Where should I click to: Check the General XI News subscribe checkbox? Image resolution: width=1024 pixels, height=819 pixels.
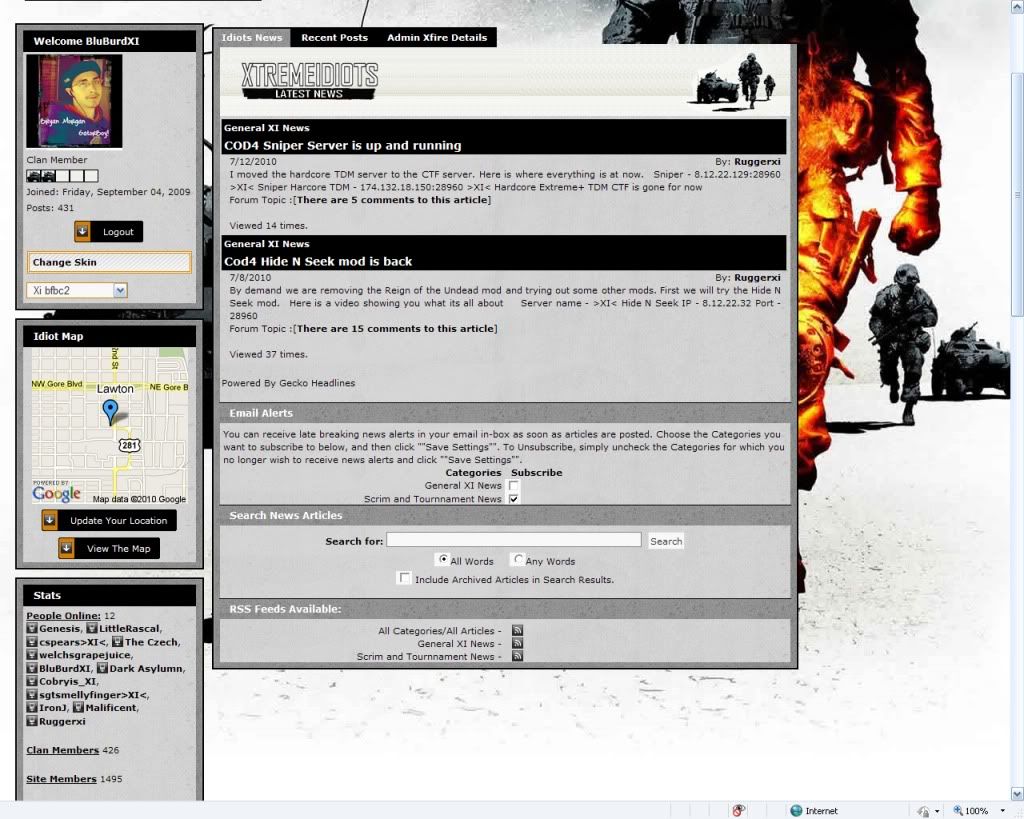514,486
